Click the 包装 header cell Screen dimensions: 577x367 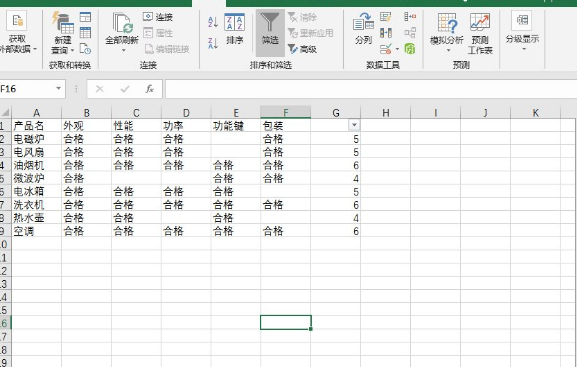(286, 126)
